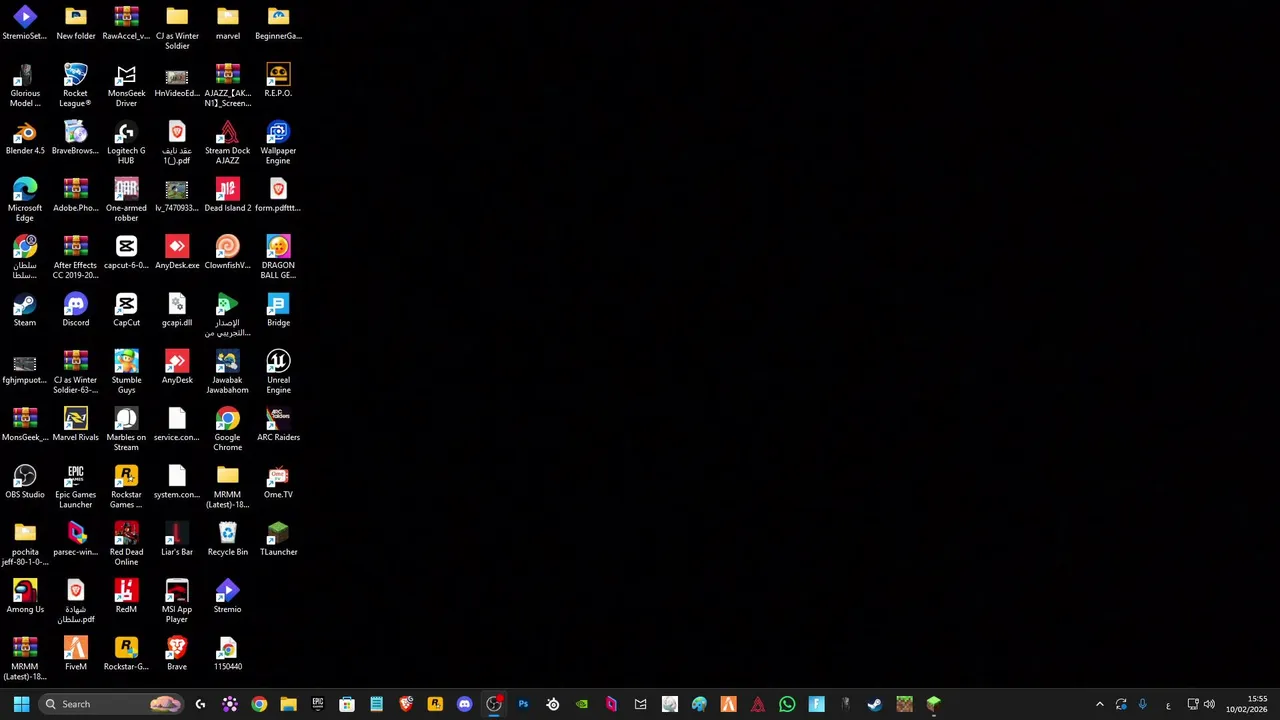
Task: Select the Microsoft Edge desktop icon
Action: pyautogui.click(x=25, y=200)
